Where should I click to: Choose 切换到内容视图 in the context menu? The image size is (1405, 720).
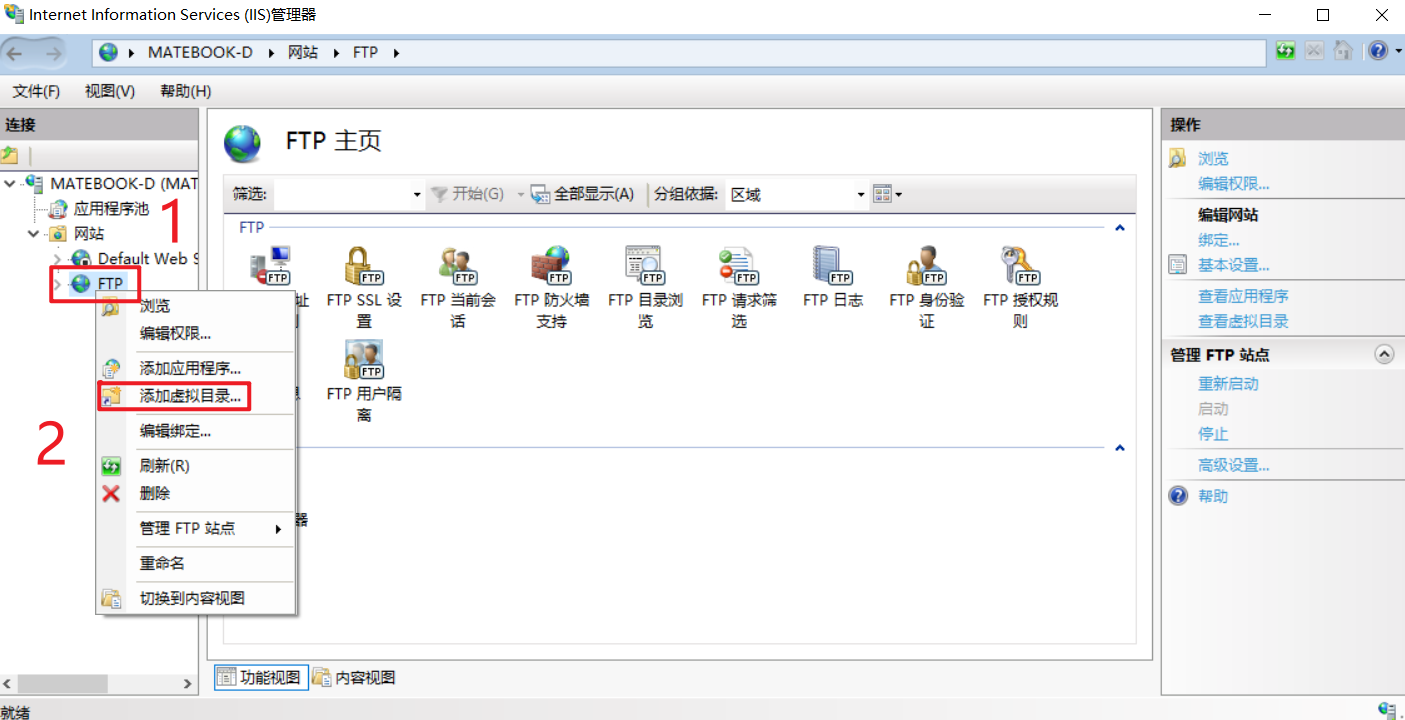196,598
